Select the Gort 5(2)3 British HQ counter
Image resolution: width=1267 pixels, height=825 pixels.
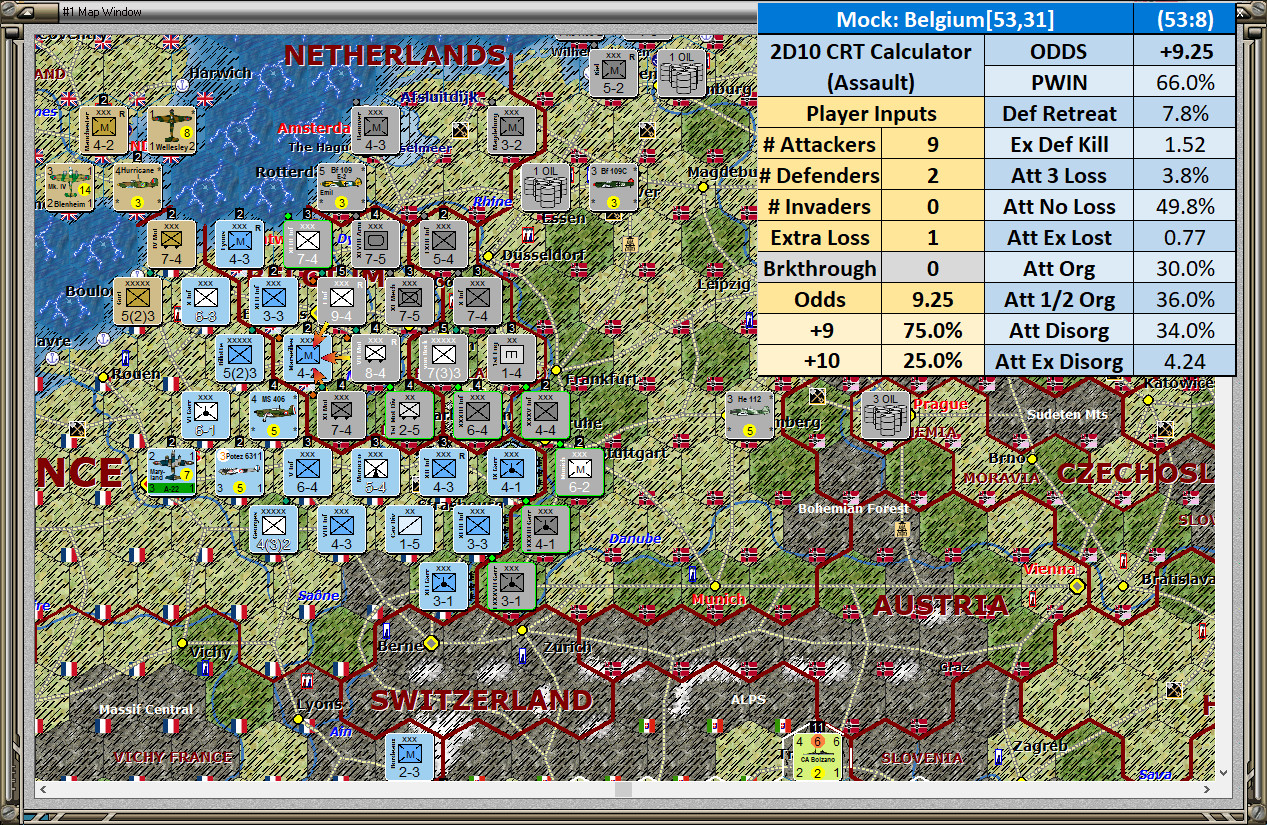click(138, 301)
